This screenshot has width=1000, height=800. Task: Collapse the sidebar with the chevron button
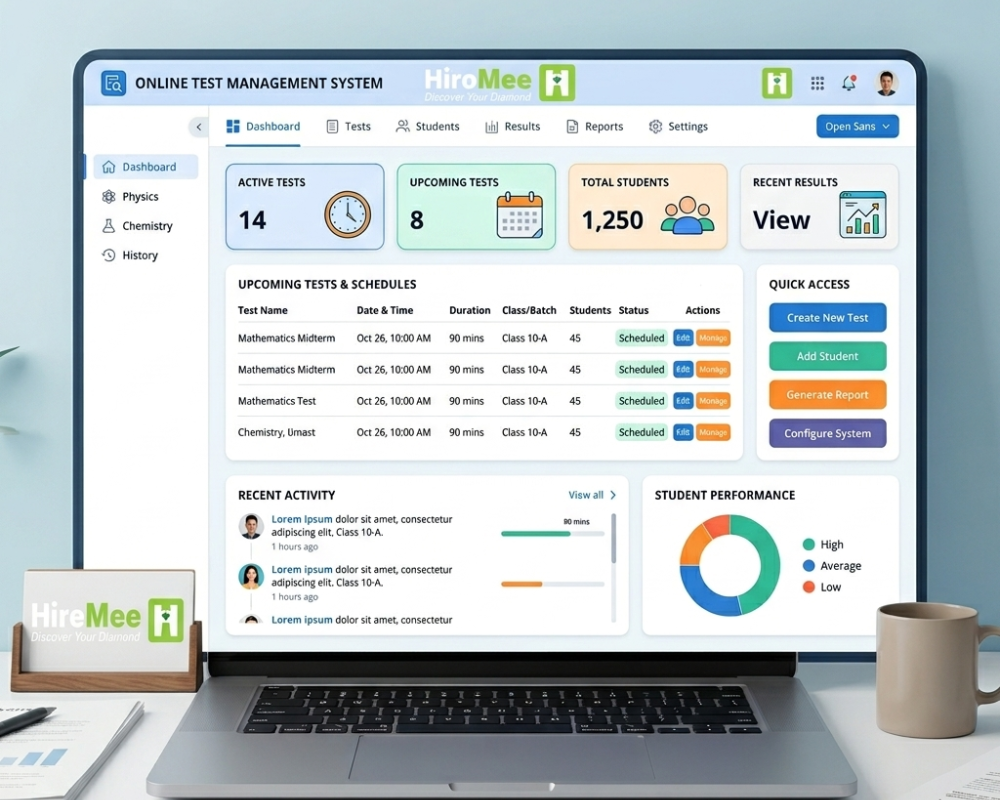198,127
